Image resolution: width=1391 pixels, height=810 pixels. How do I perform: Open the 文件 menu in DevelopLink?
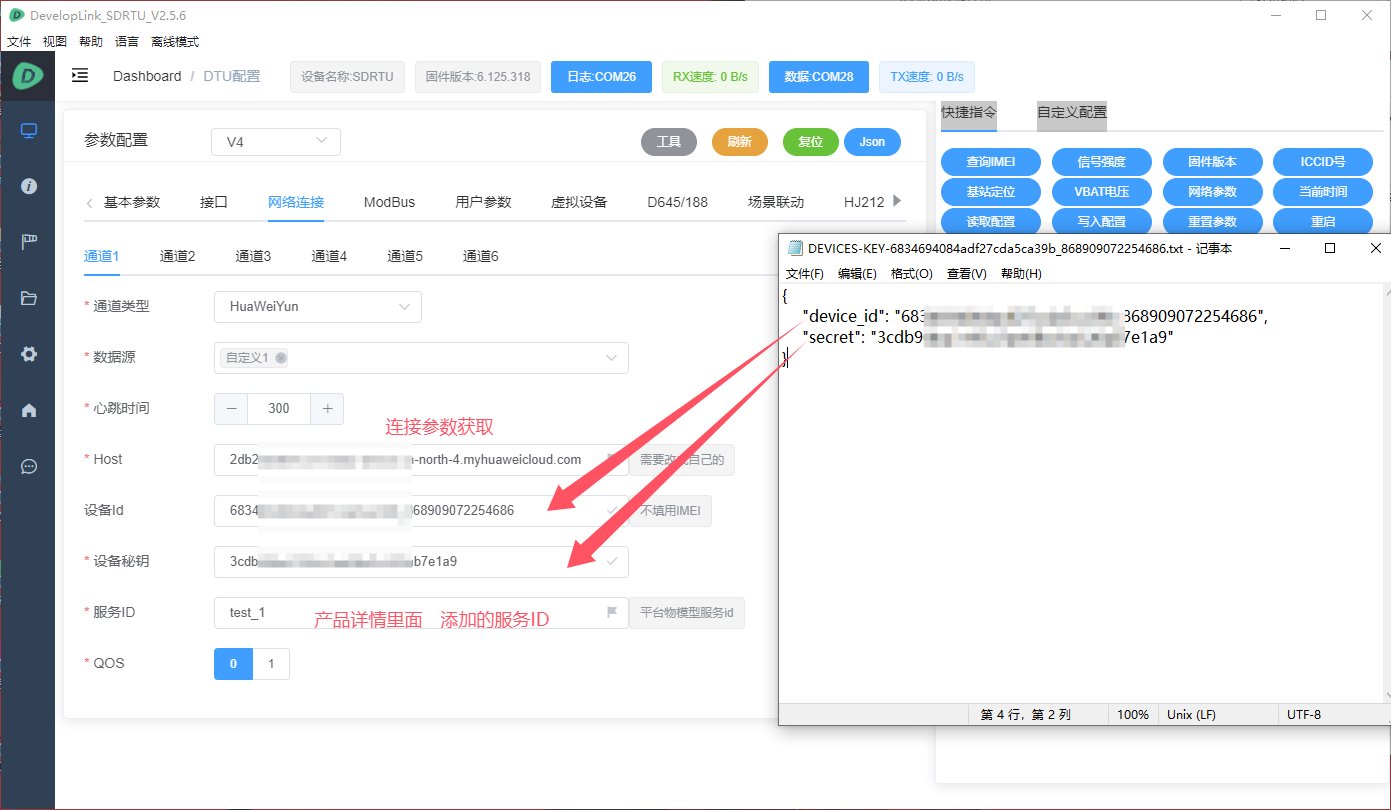(x=19, y=42)
